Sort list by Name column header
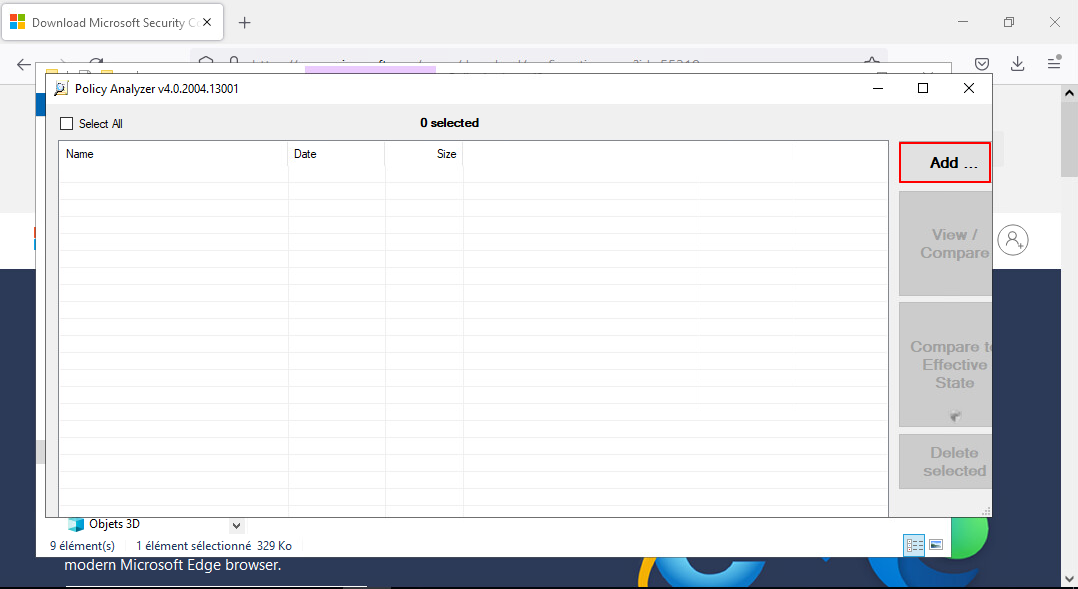 point(173,154)
